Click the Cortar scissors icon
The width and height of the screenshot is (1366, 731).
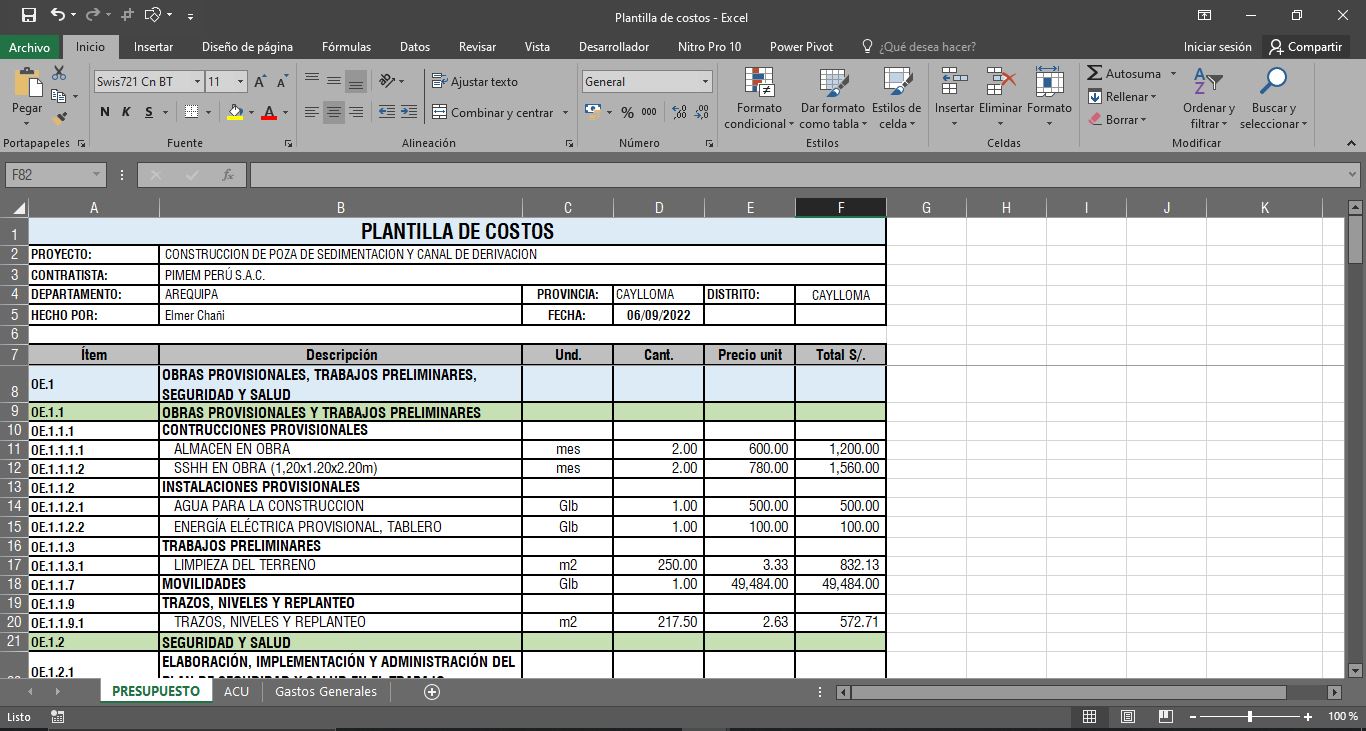point(59,73)
